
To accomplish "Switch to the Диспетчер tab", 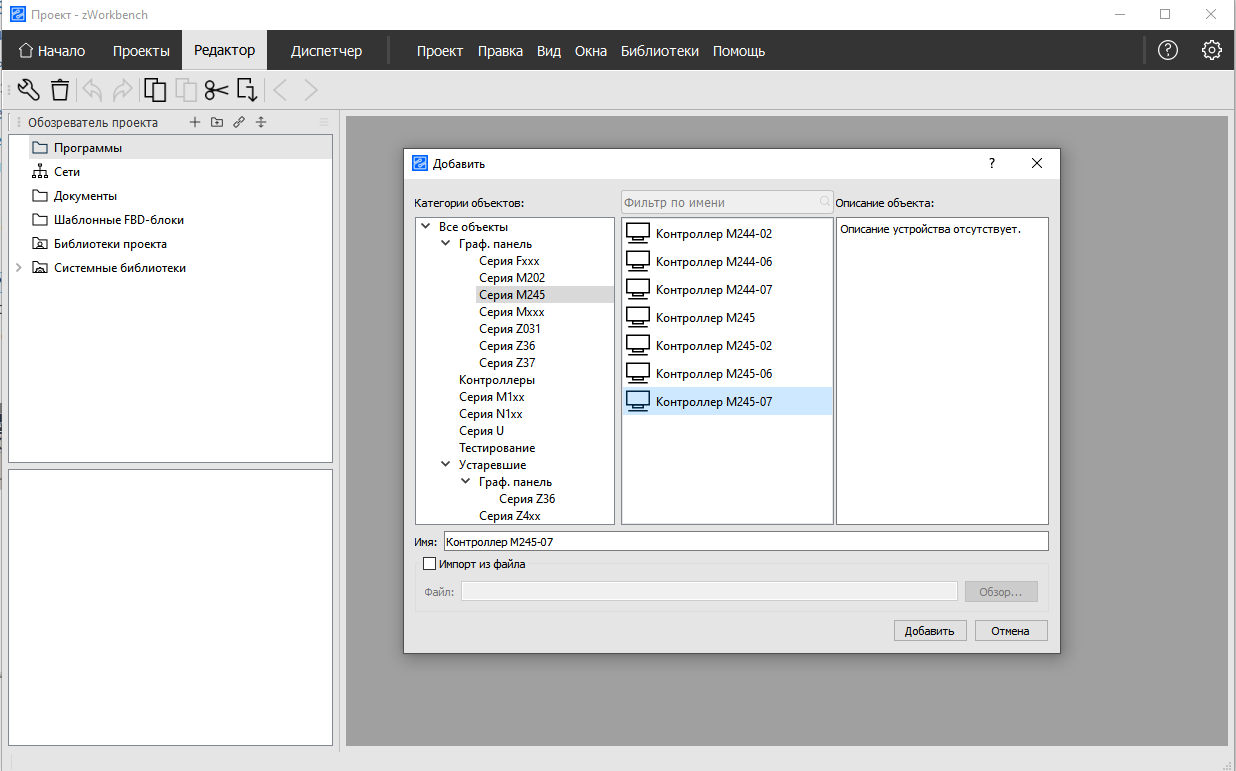I will (x=326, y=51).
